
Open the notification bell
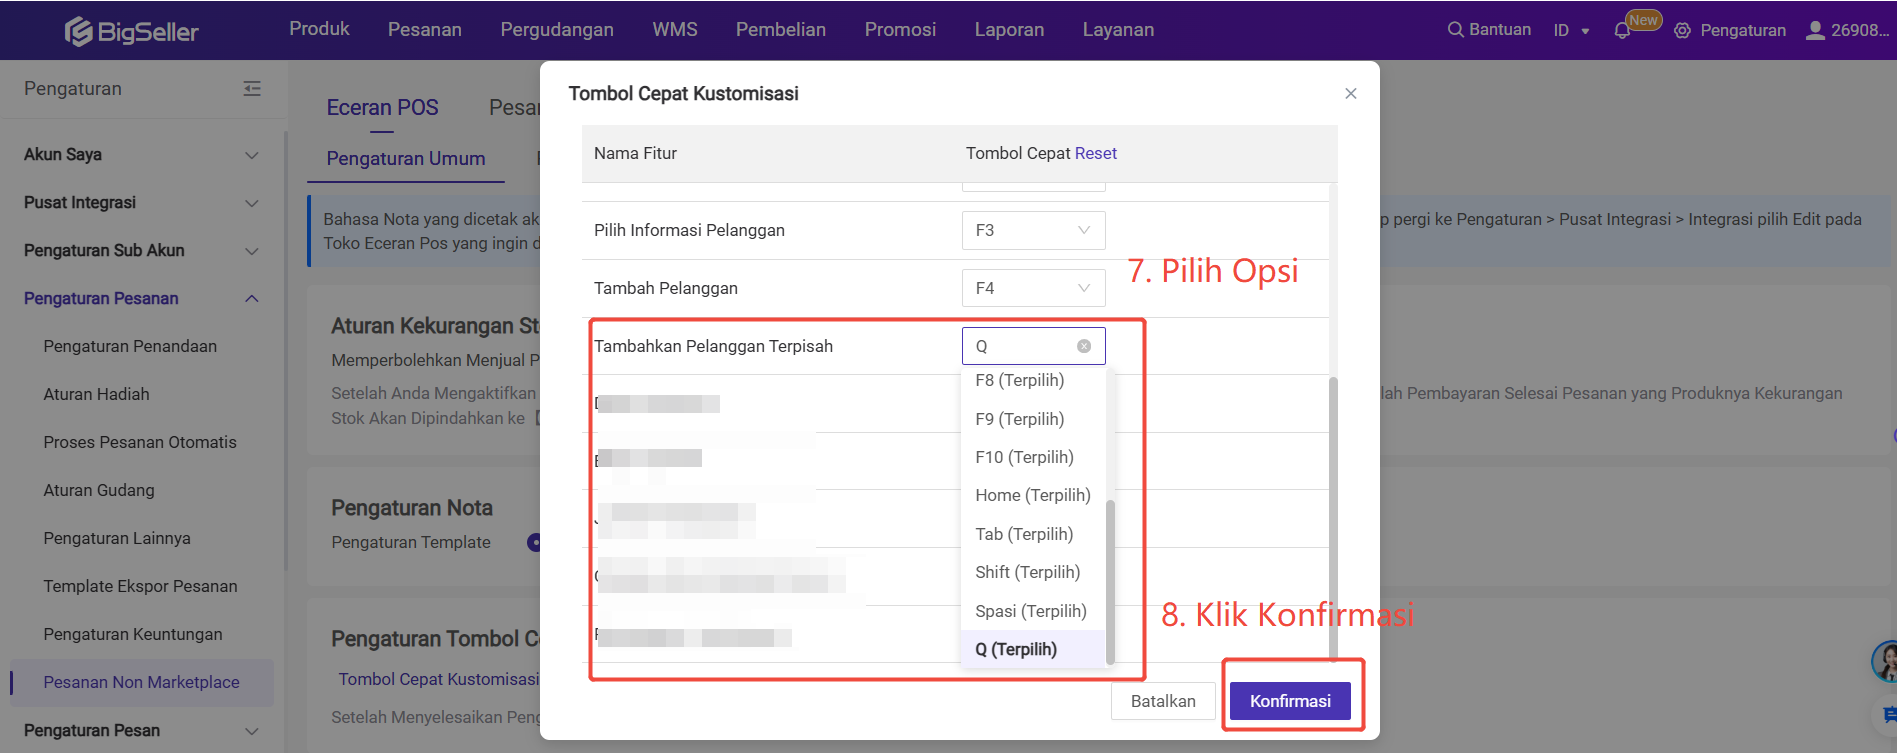(x=1622, y=31)
